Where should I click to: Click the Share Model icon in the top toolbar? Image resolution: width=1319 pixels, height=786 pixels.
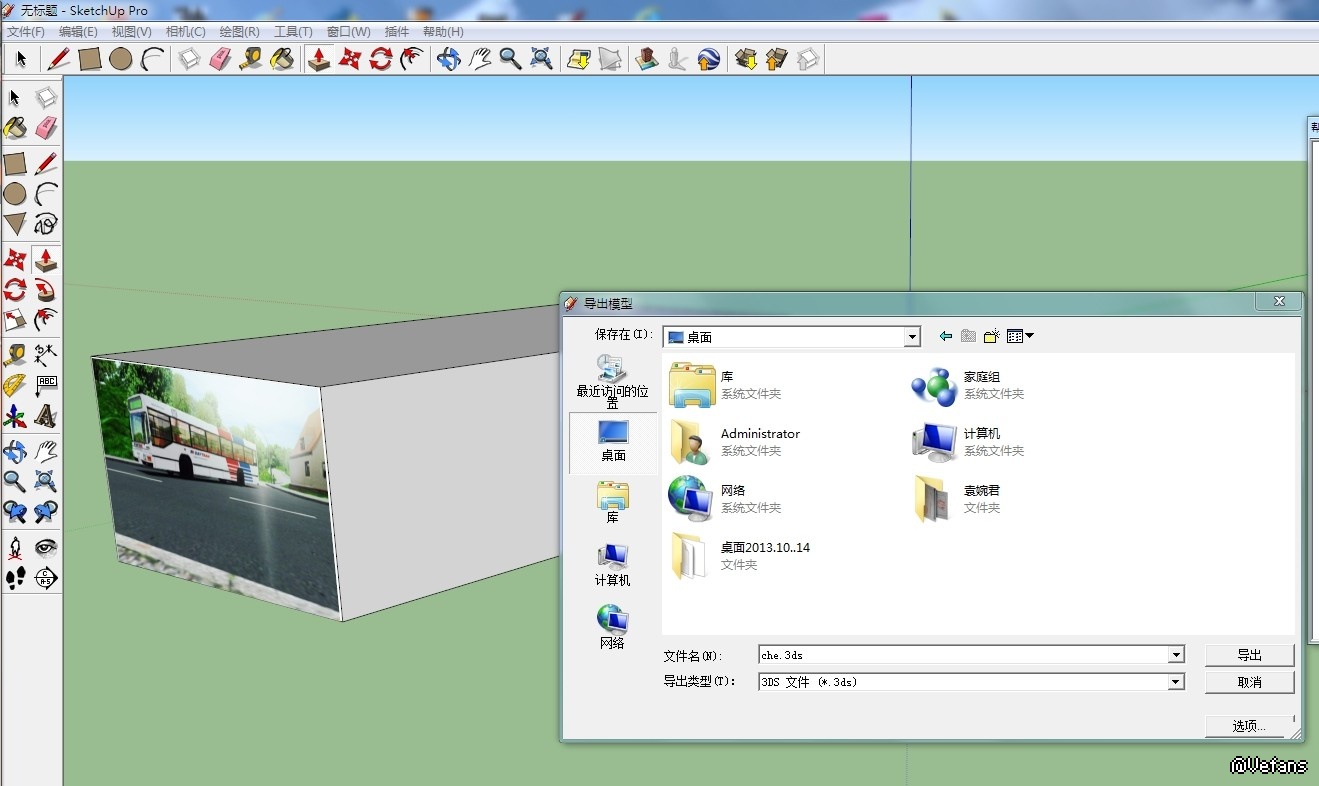776,59
